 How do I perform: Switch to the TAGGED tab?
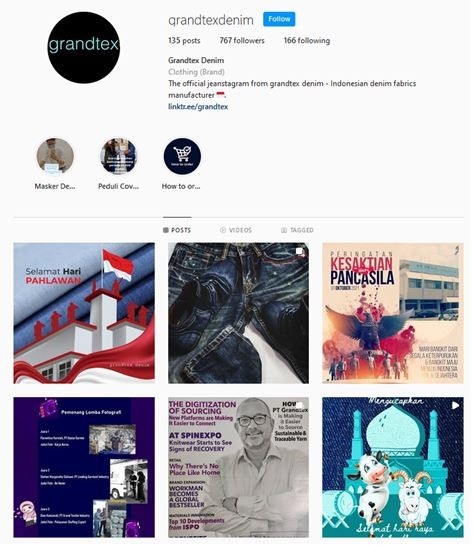(297, 230)
